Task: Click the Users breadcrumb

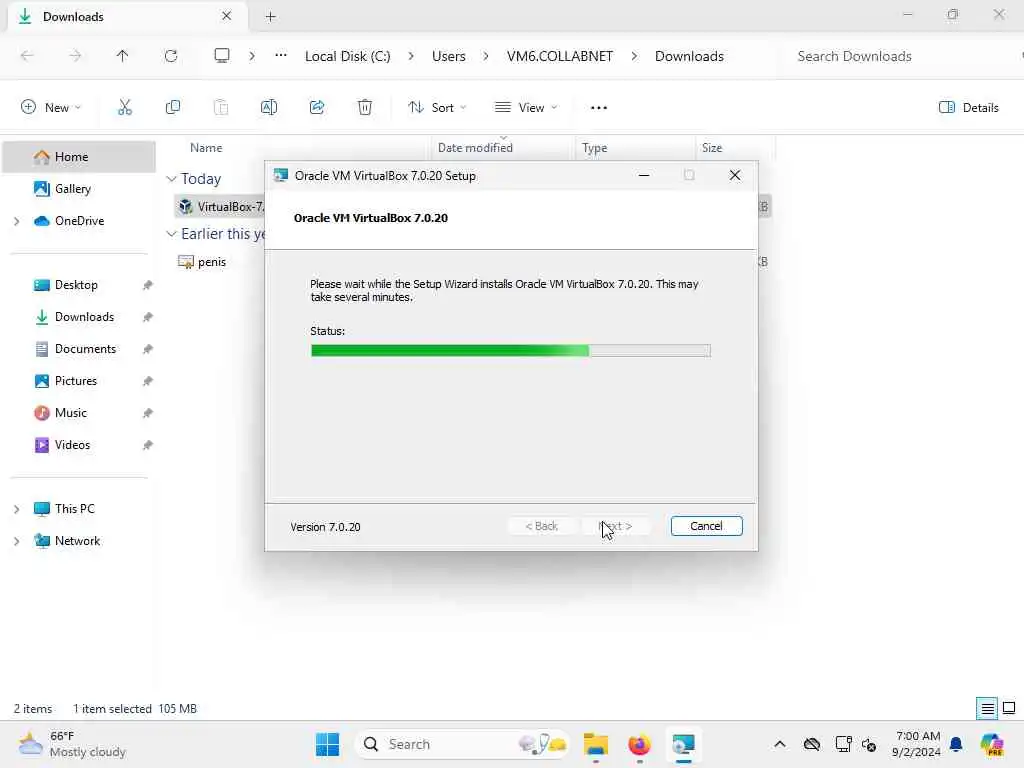Action: (x=449, y=56)
